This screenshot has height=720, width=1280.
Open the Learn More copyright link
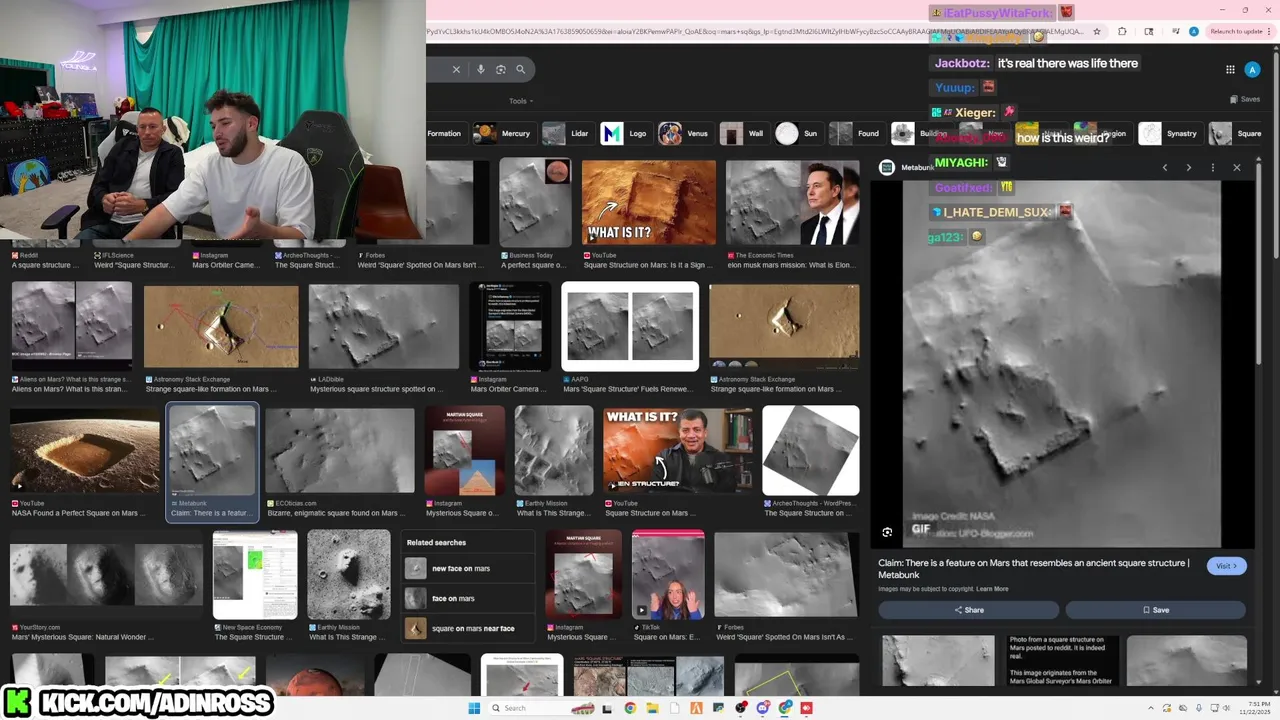tap(992, 589)
